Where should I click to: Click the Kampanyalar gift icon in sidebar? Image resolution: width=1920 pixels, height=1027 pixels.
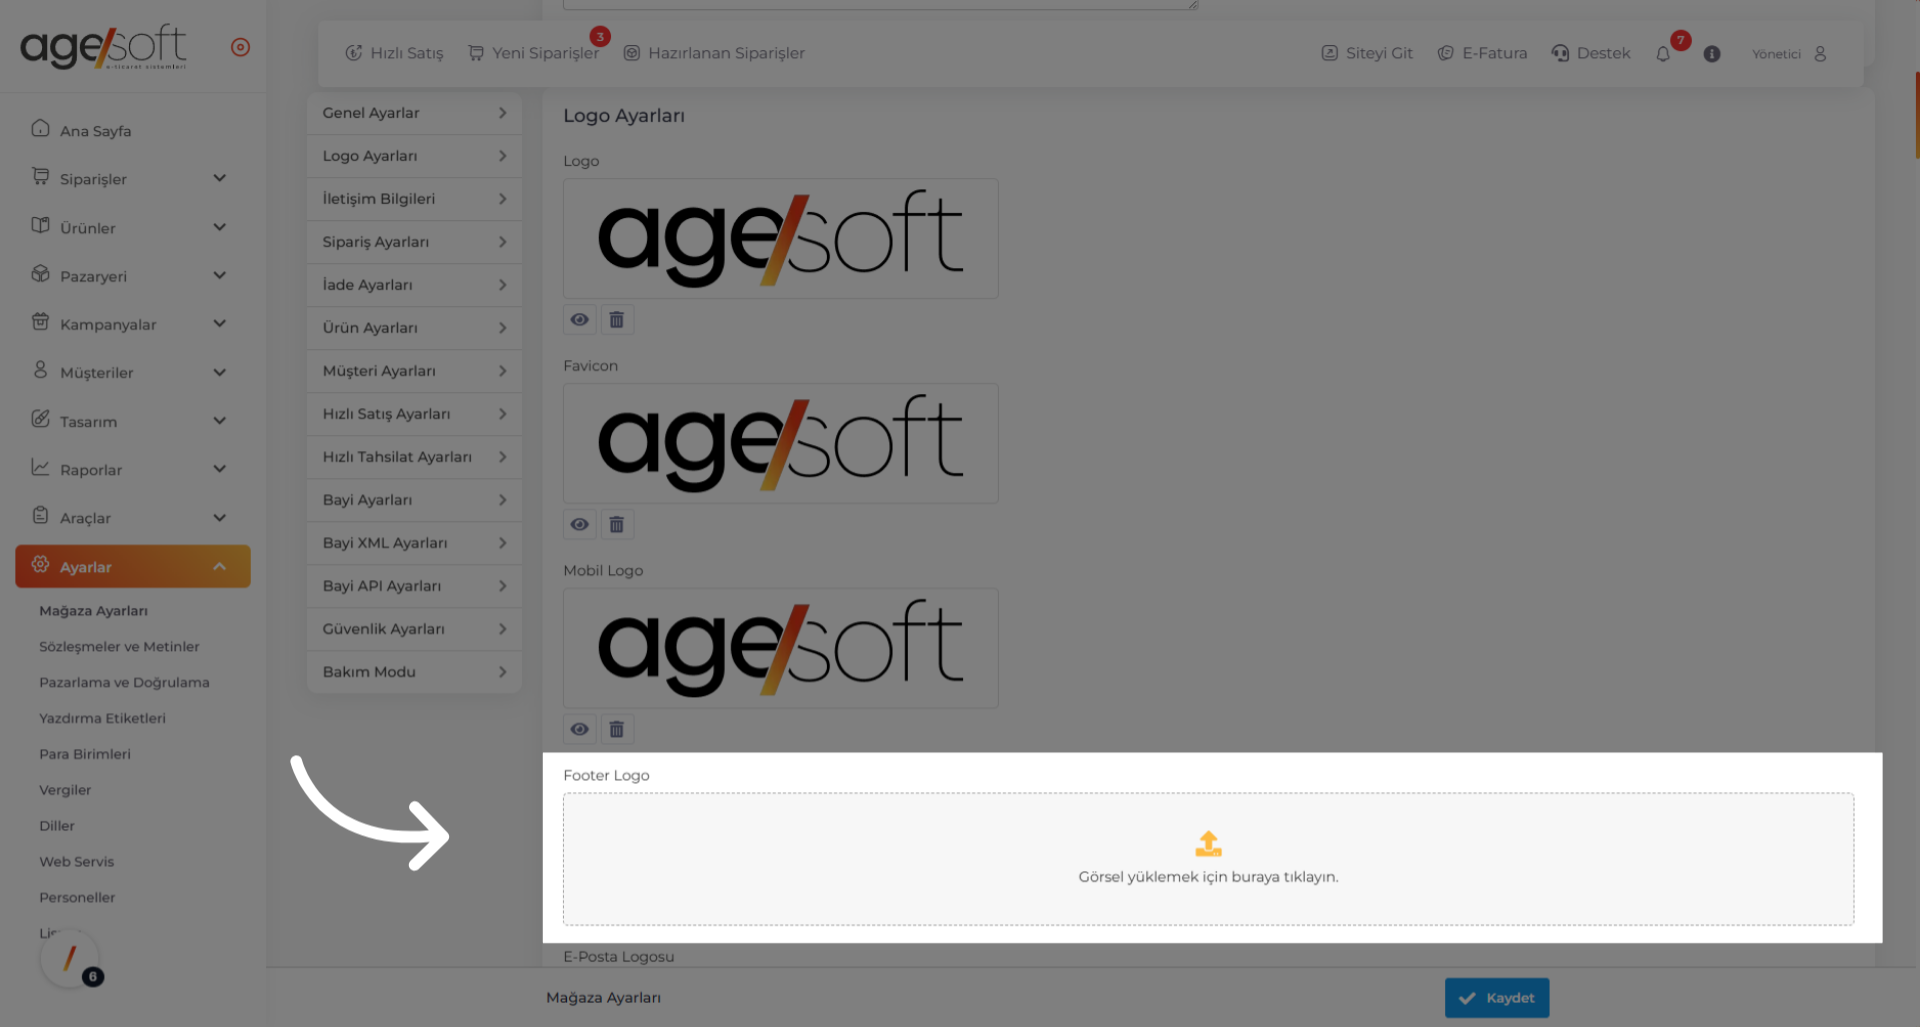click(x=40, y=322)
